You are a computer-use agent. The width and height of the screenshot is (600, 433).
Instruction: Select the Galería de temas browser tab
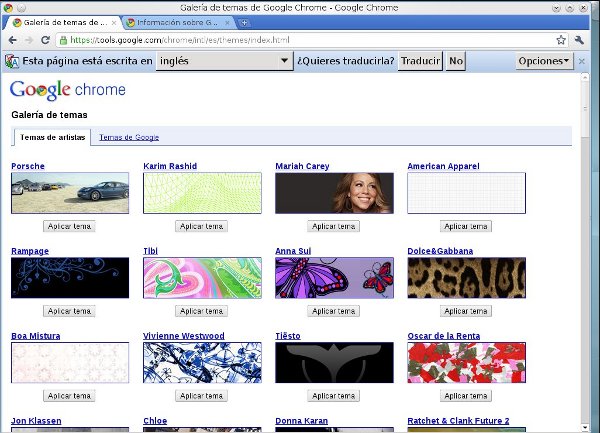(x=64, y=23)
